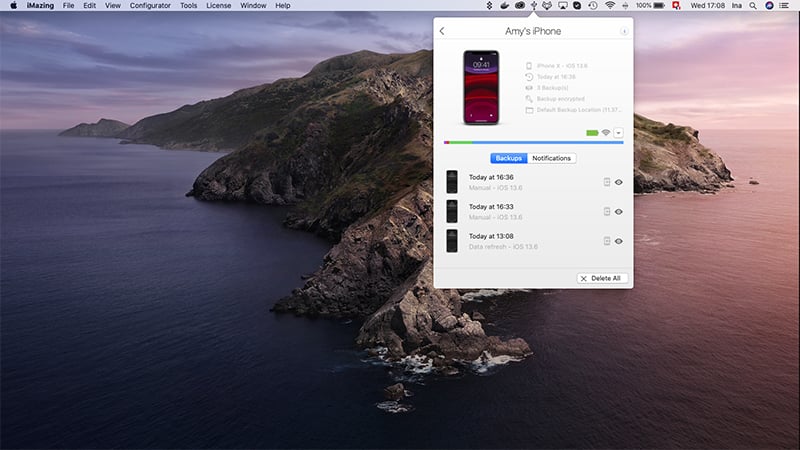The width and height of the screenshot is (800, 450).
Task: Open the Help menu
Action: 283,6
